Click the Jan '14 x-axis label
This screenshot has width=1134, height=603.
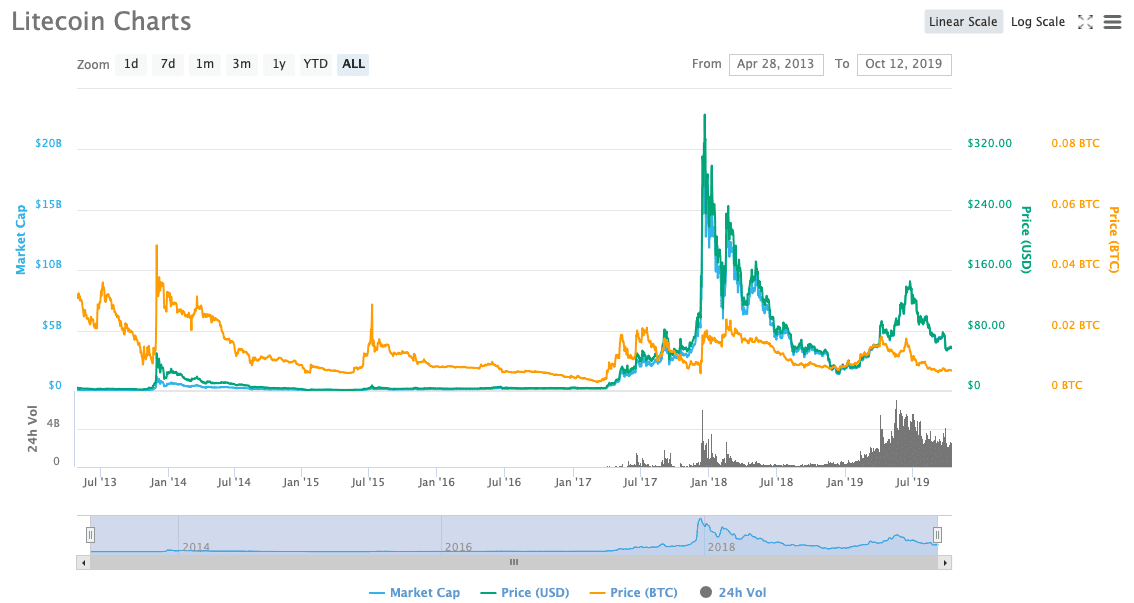point(168,482)
